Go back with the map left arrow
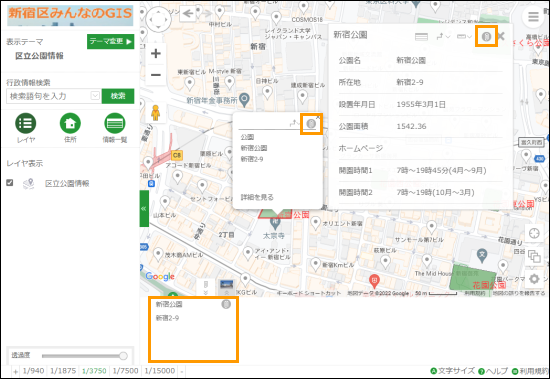The image size is (550, 379). tap(188, 14)
